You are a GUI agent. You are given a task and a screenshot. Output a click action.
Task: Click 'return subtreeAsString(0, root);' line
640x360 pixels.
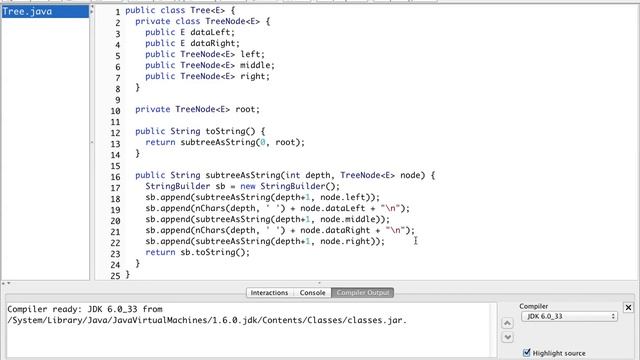[x=225, y=142]
